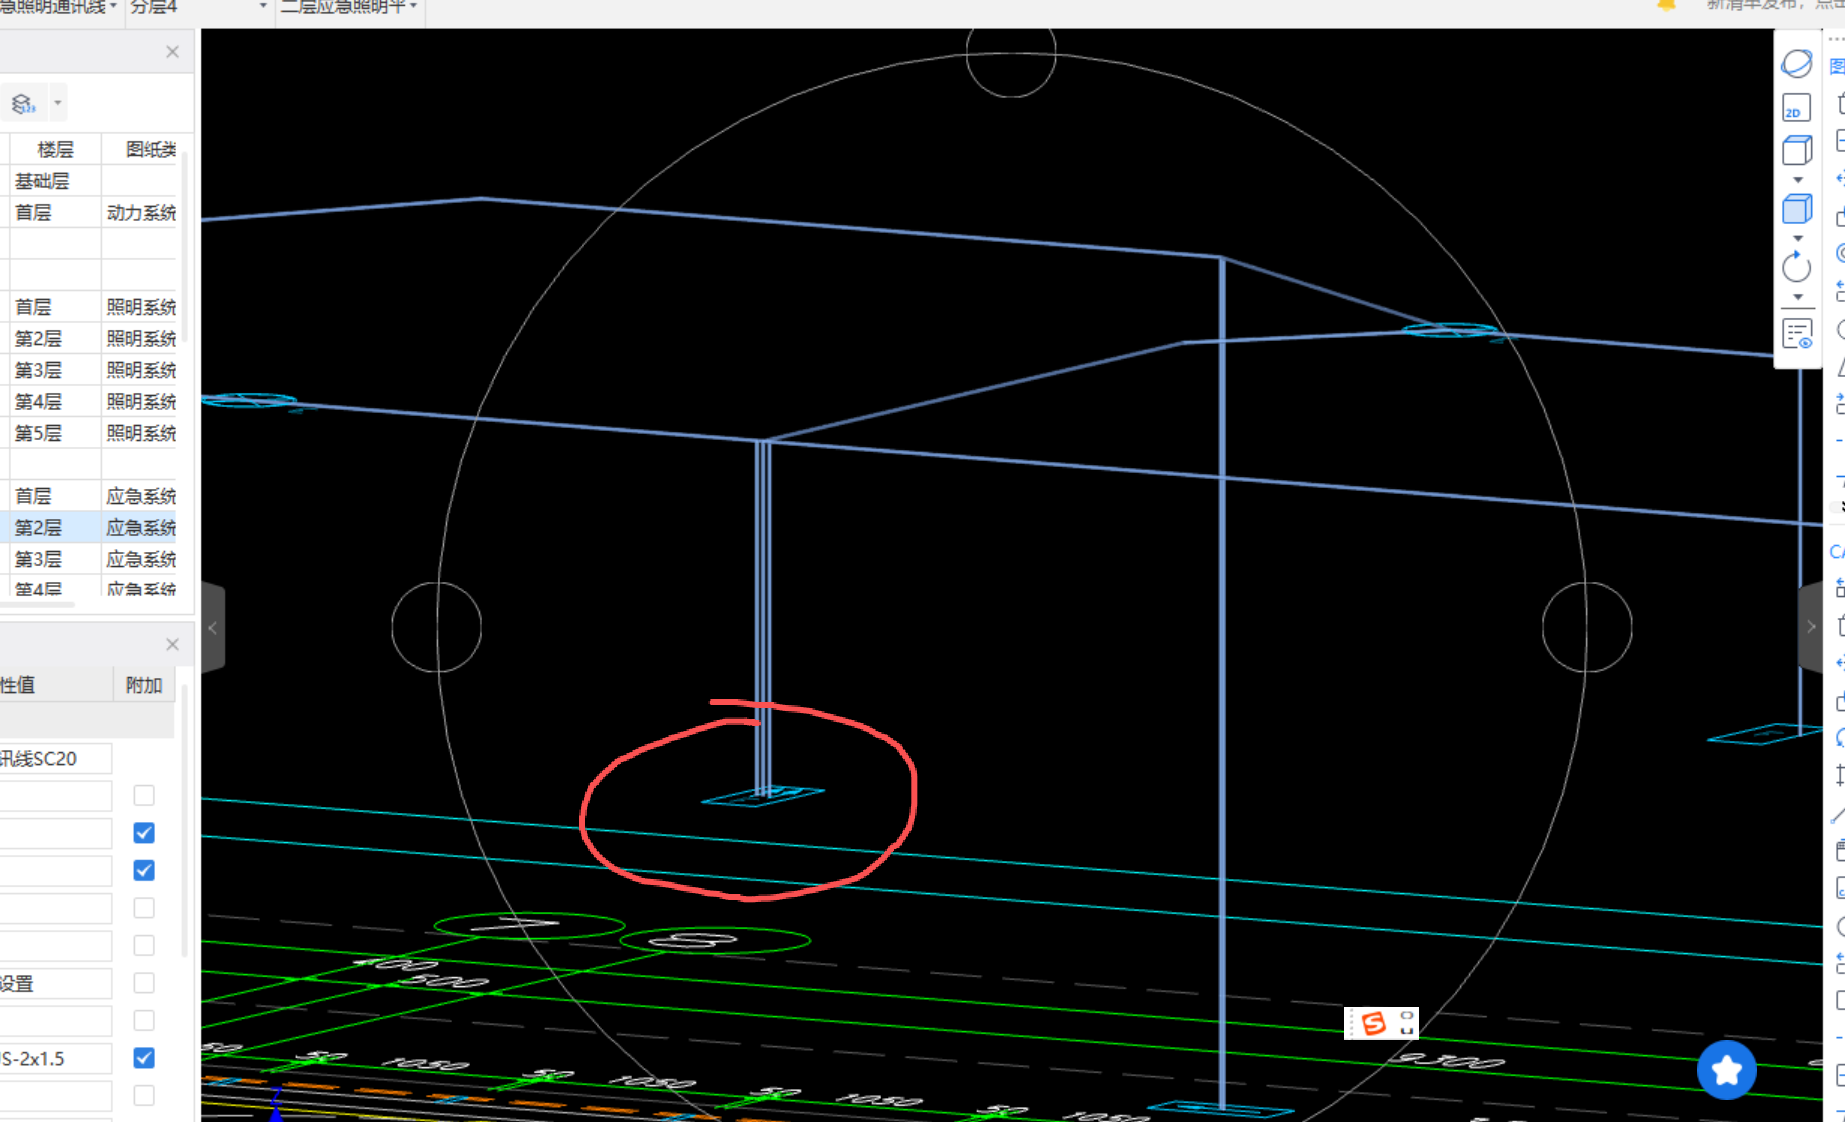Activate the orbit 3D view tool
1845x1122 pixels.
click(1796, 64)
